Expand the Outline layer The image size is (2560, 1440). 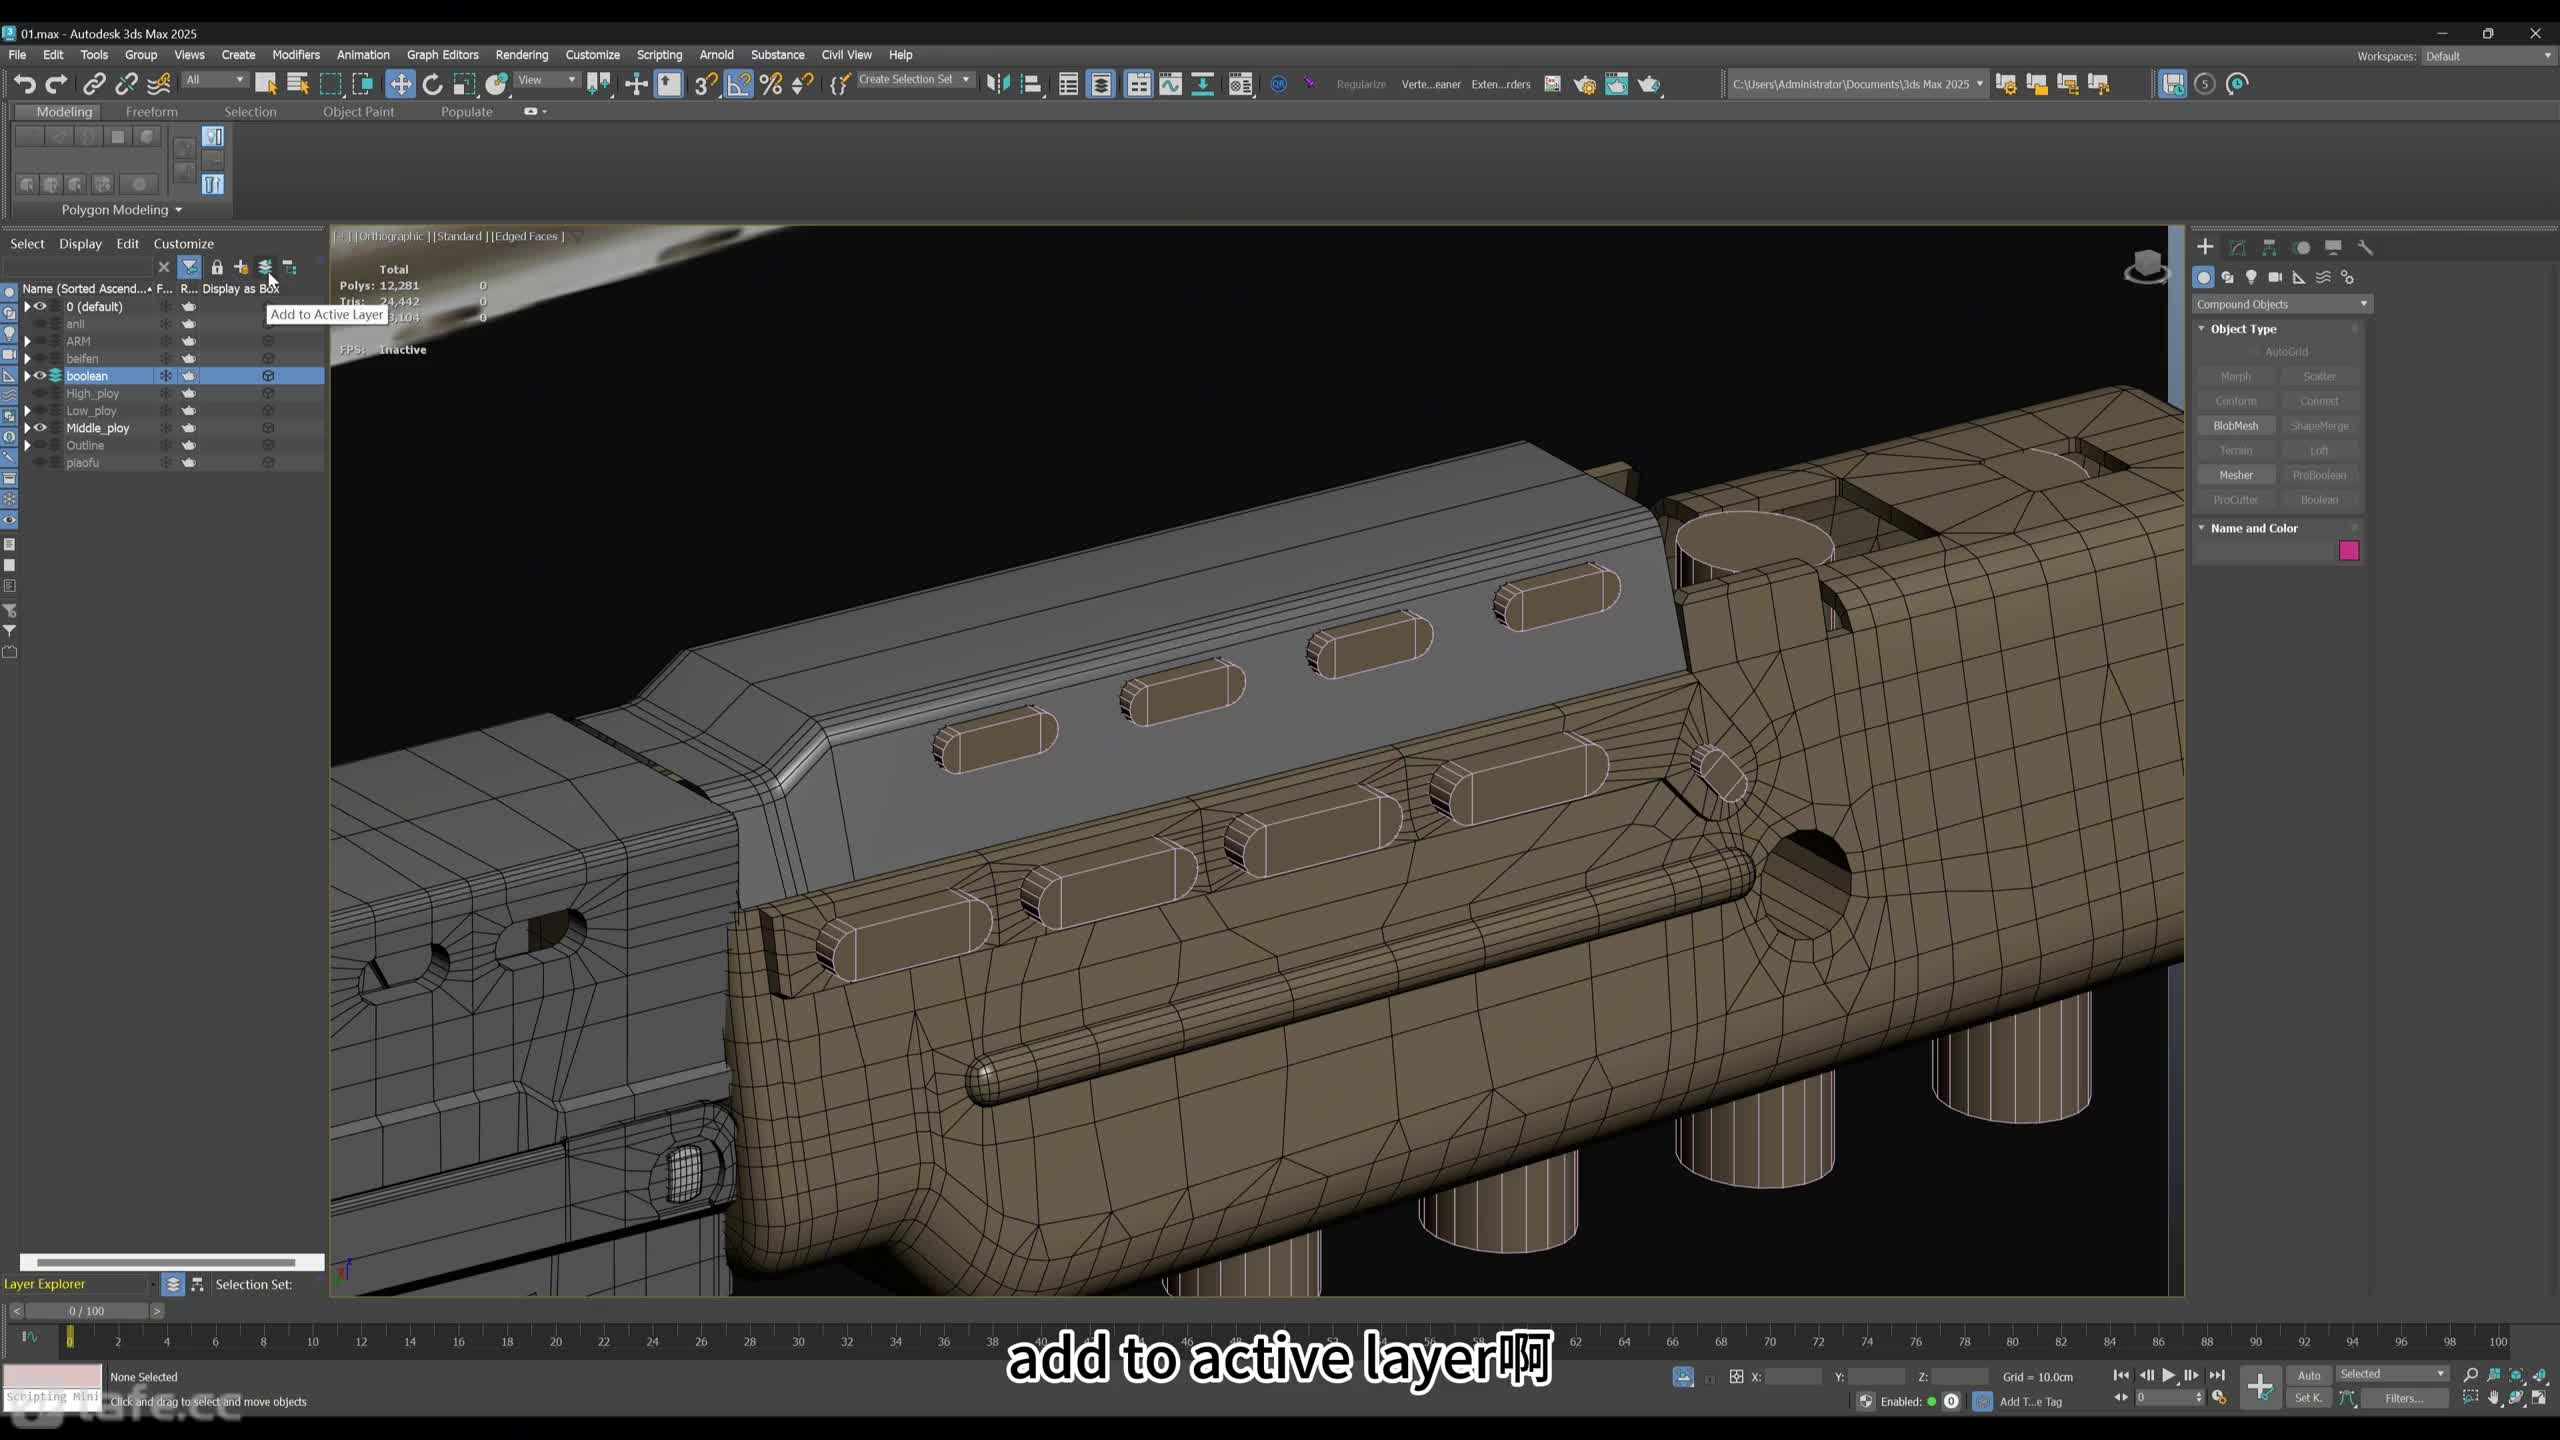click(28, 445)
